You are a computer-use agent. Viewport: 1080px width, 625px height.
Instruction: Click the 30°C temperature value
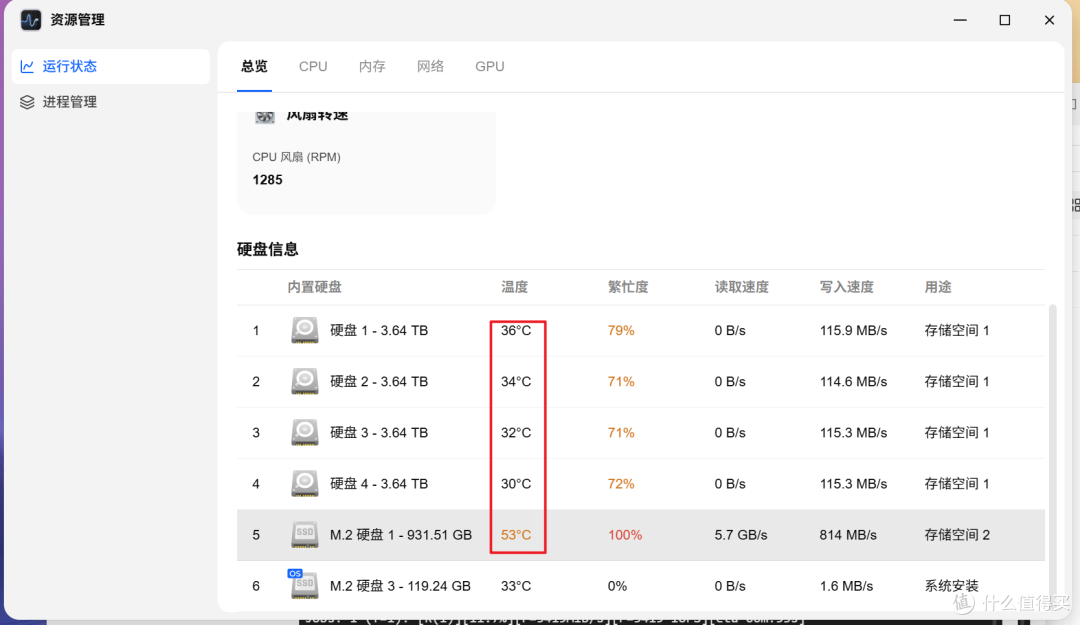click(516, 483)
